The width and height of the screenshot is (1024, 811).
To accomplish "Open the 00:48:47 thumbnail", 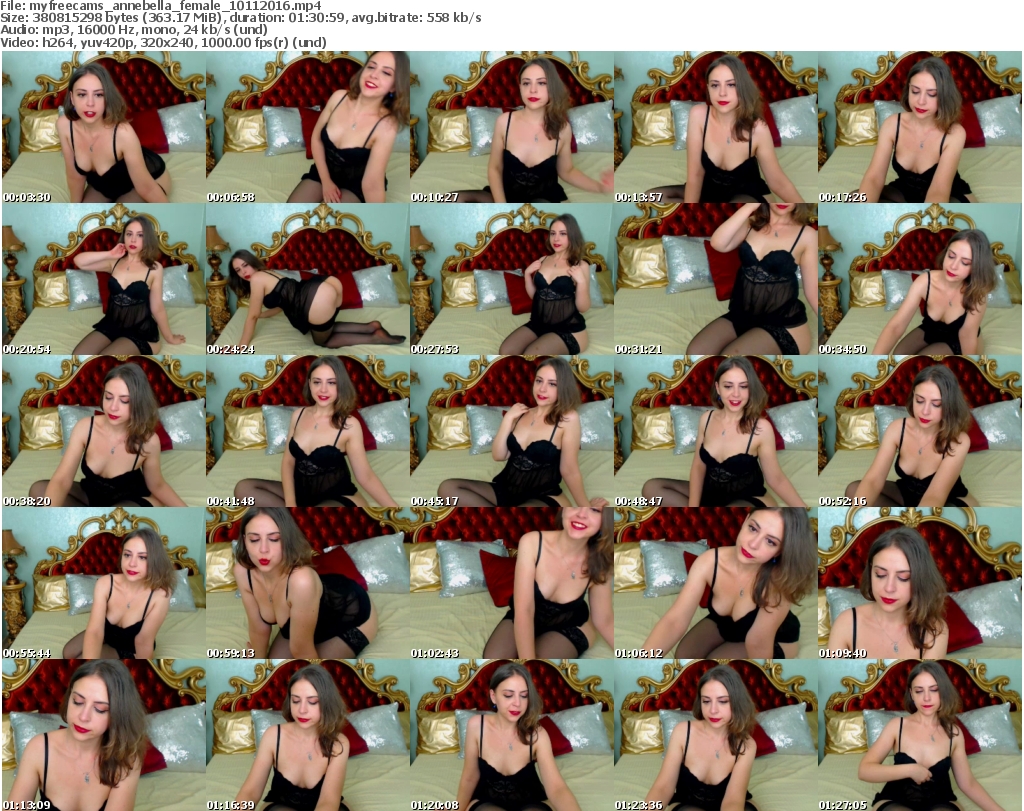I will point(715,432).
